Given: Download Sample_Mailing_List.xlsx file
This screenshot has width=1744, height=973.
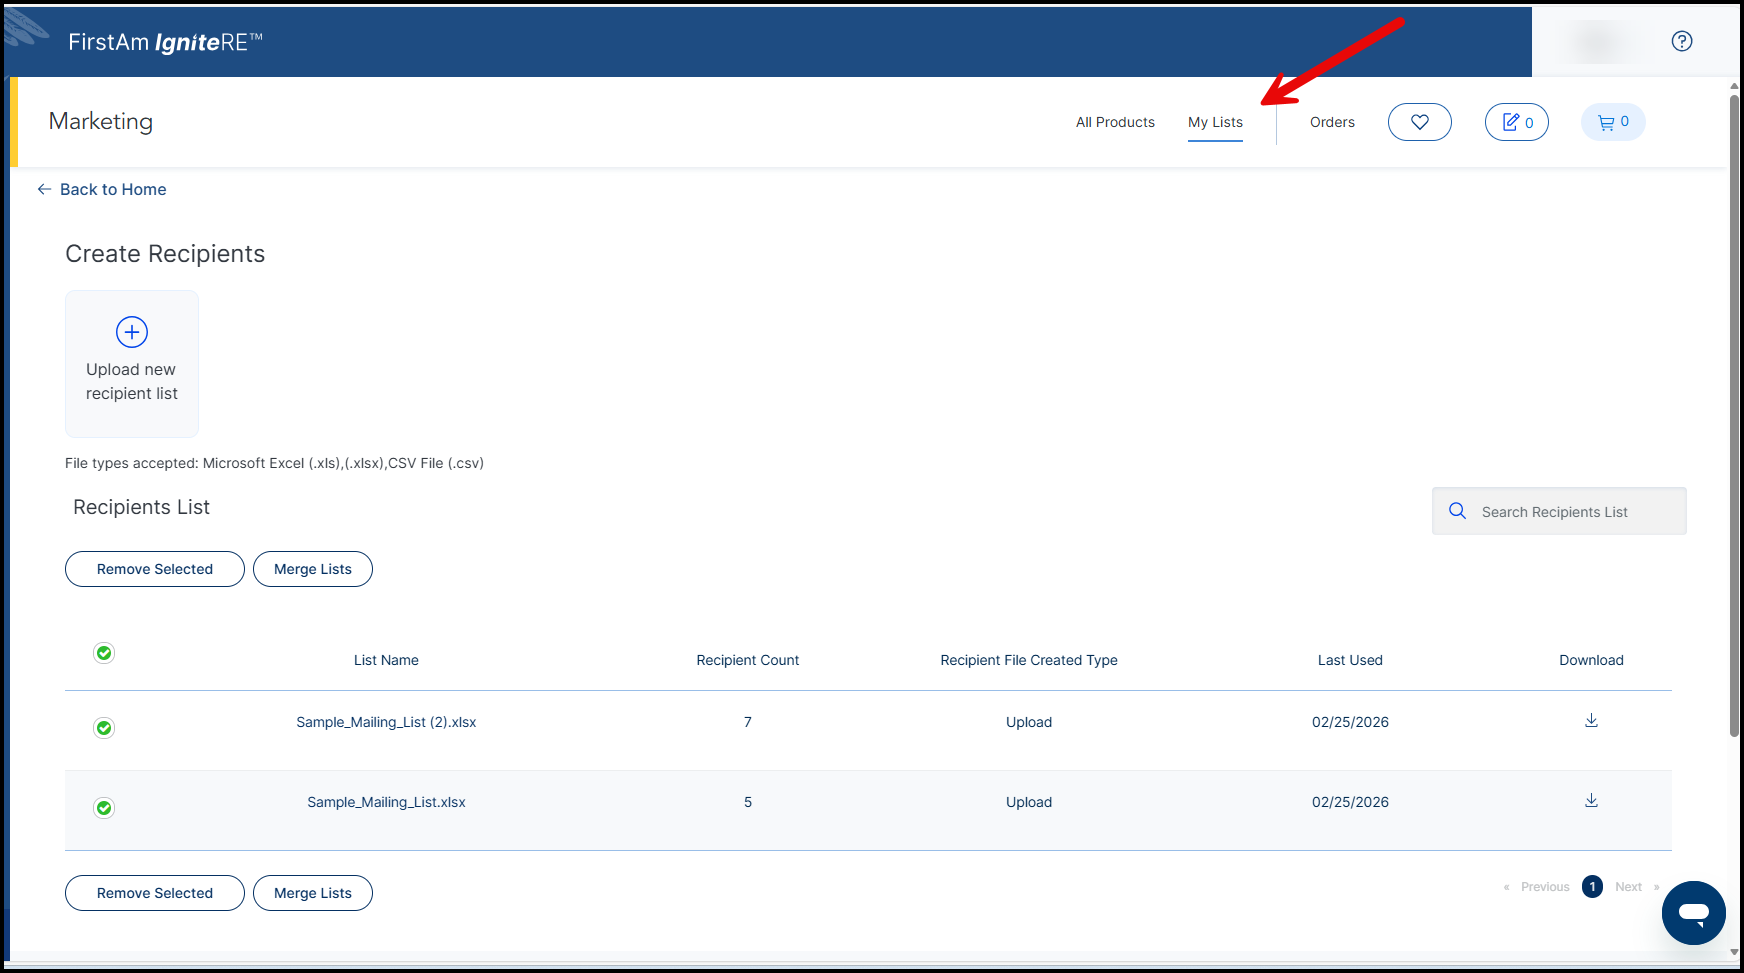Looking at the screenshot, I should pos(1591,801).
